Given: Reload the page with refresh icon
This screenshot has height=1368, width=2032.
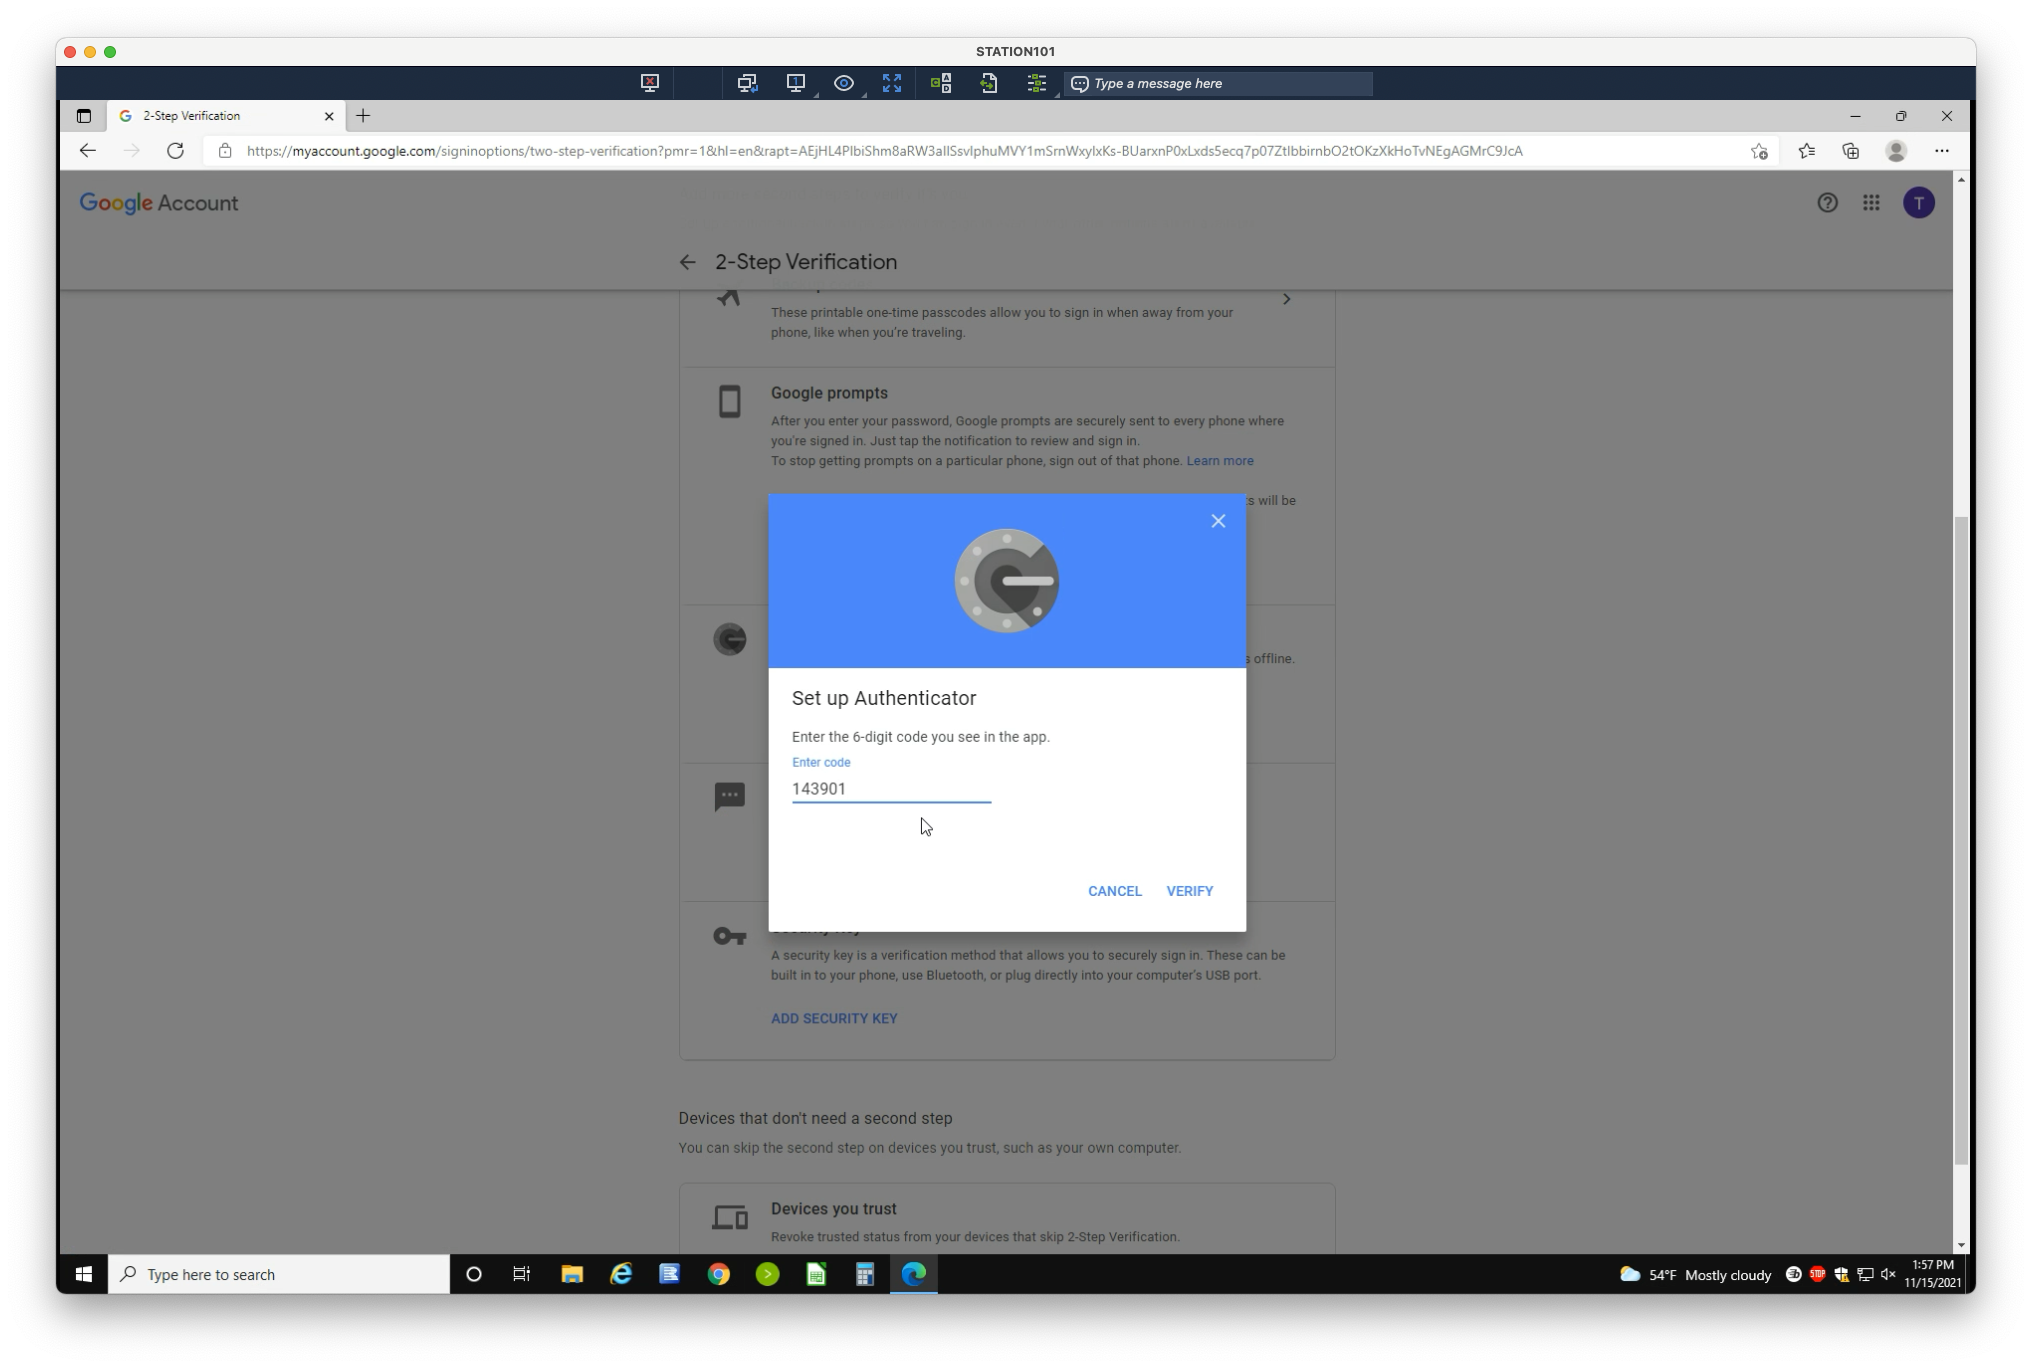Looking at the screenshot, I should pos(175,151).
